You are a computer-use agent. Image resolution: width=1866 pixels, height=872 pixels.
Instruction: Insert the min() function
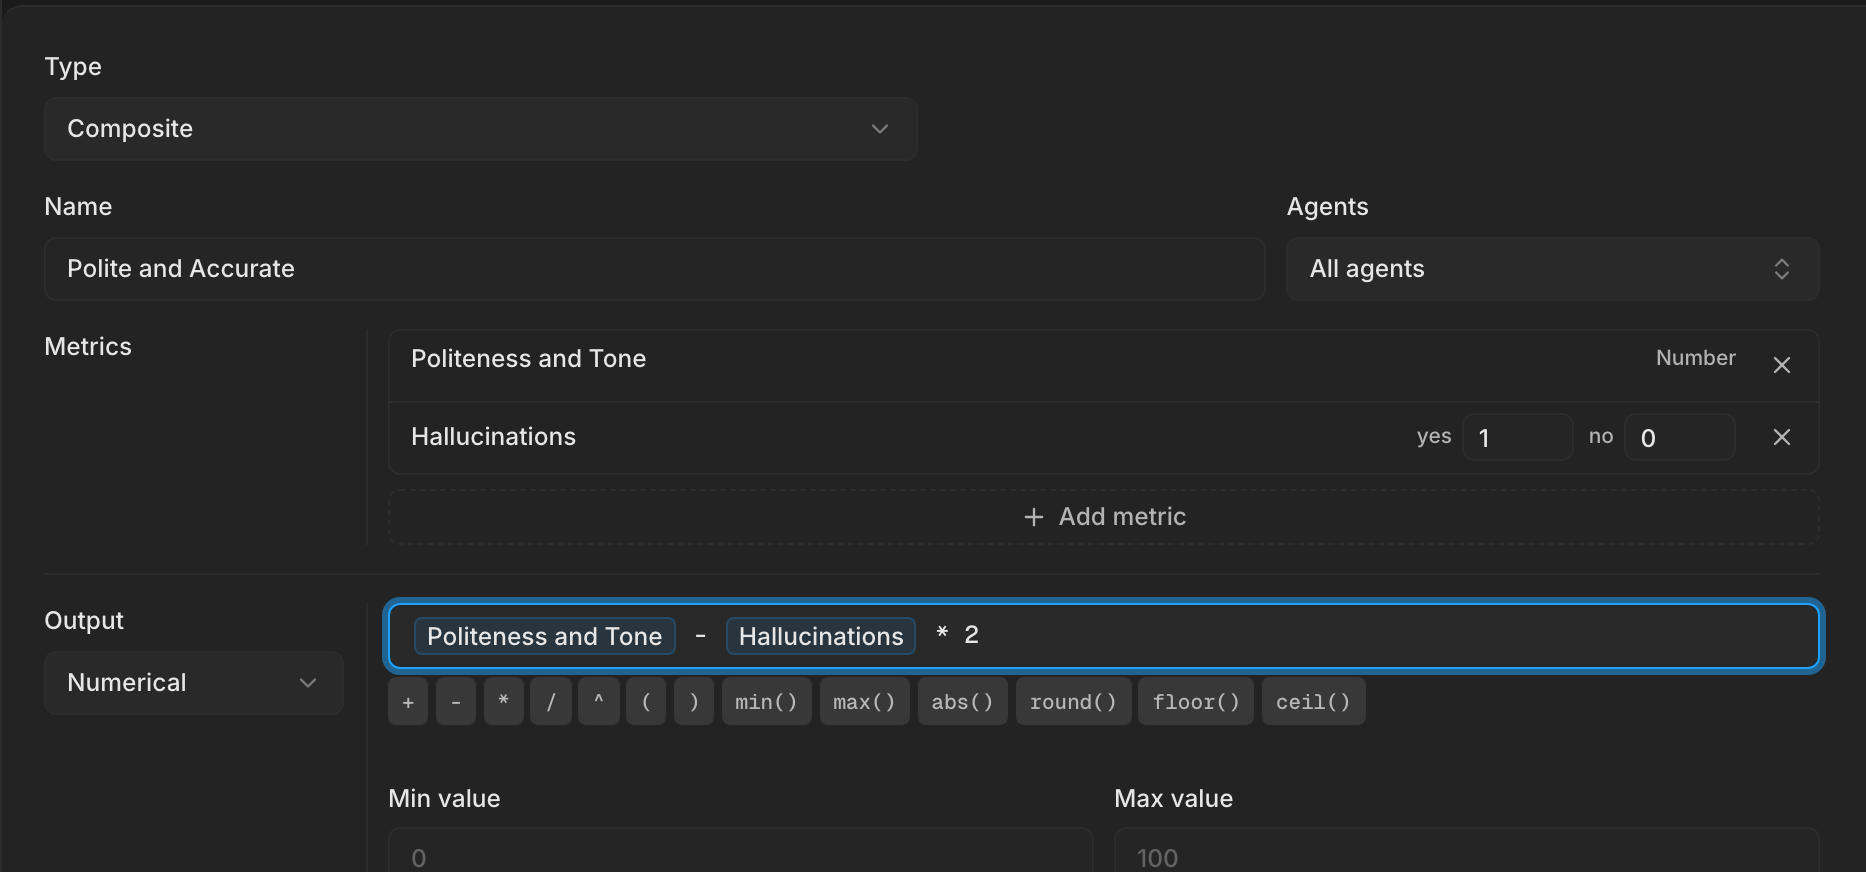click(x=766, y=701)
